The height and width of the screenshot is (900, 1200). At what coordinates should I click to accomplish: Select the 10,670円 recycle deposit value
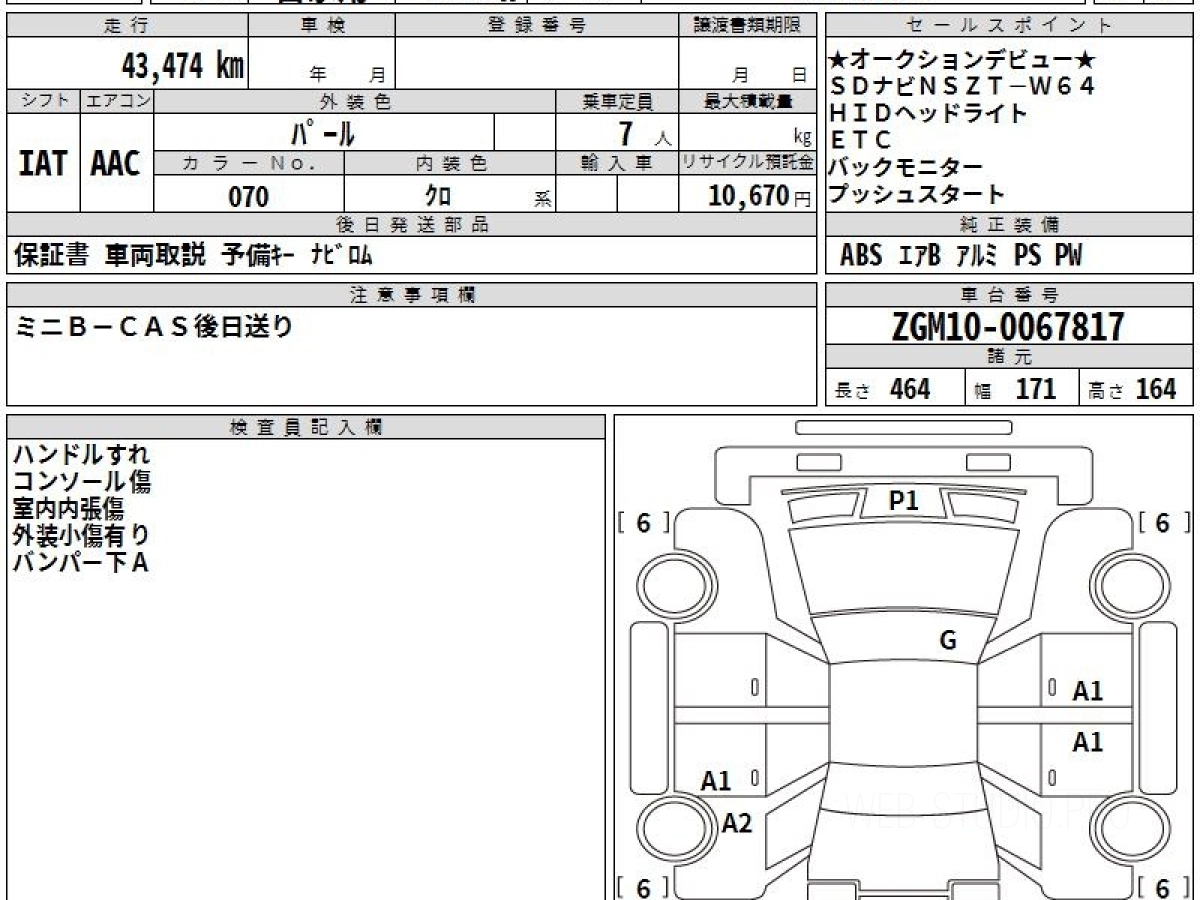pos(760,196)
